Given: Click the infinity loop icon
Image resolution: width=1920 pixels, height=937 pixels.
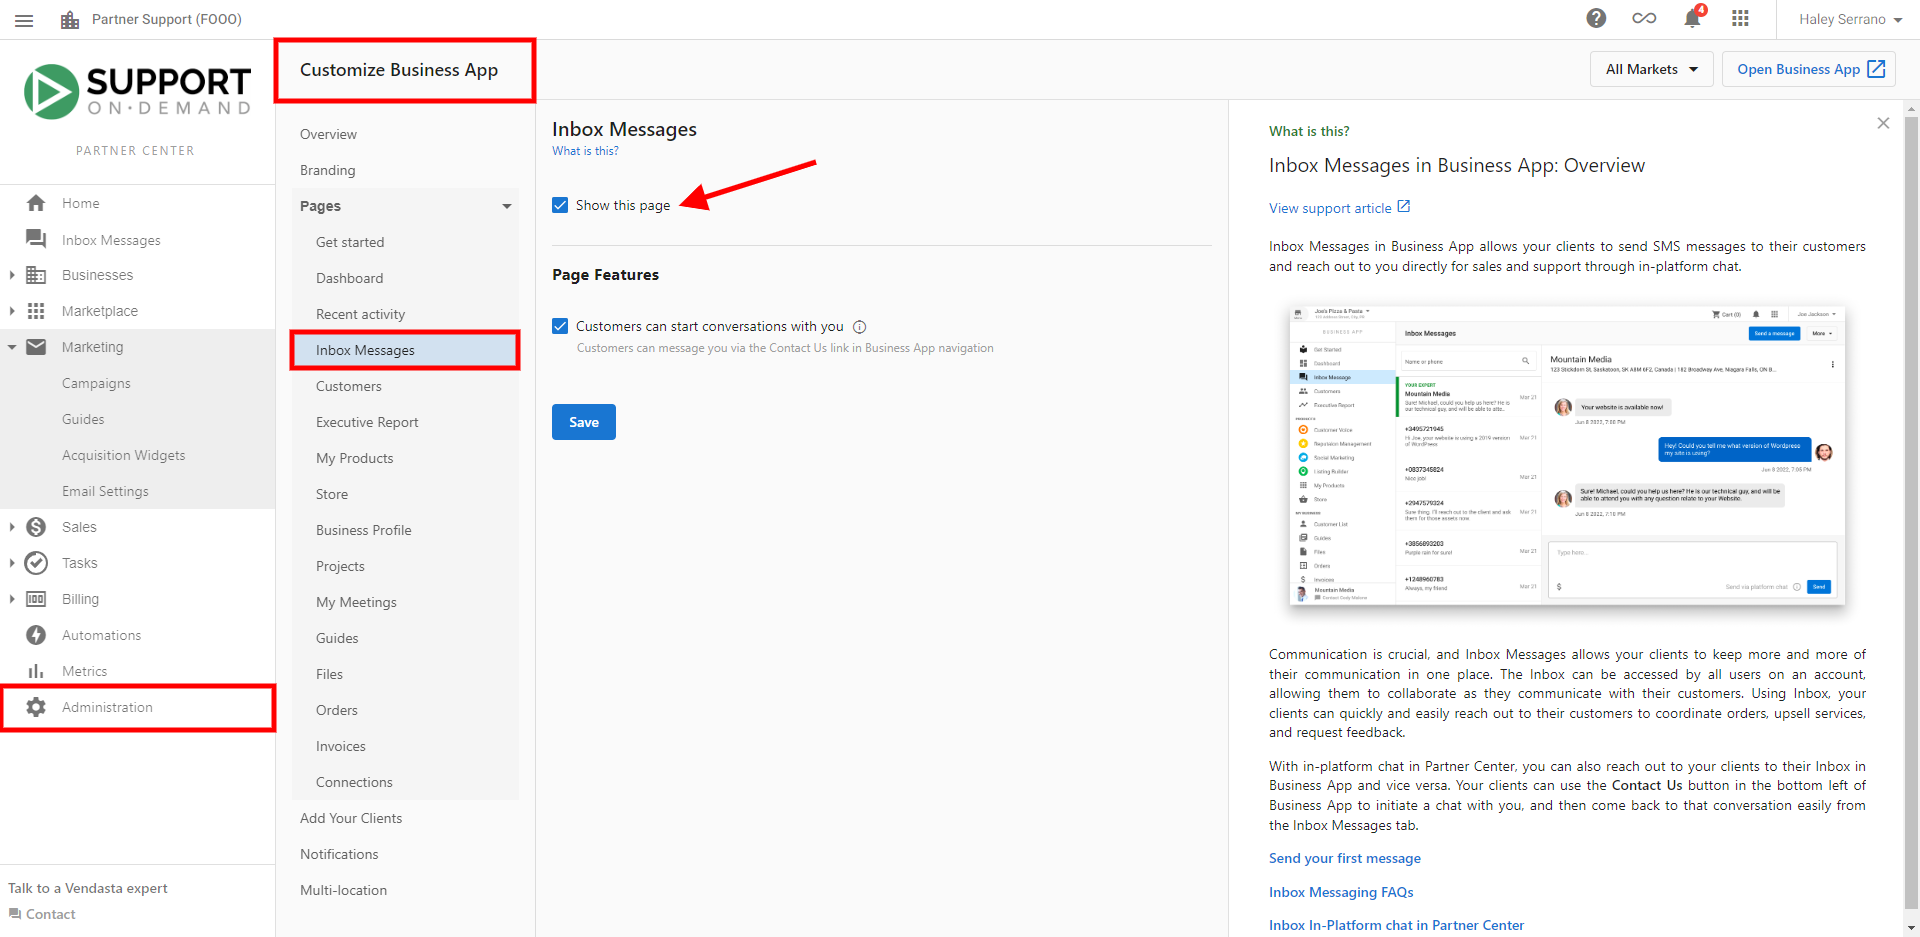Looking at the screenshot, I should point(1644,18).
